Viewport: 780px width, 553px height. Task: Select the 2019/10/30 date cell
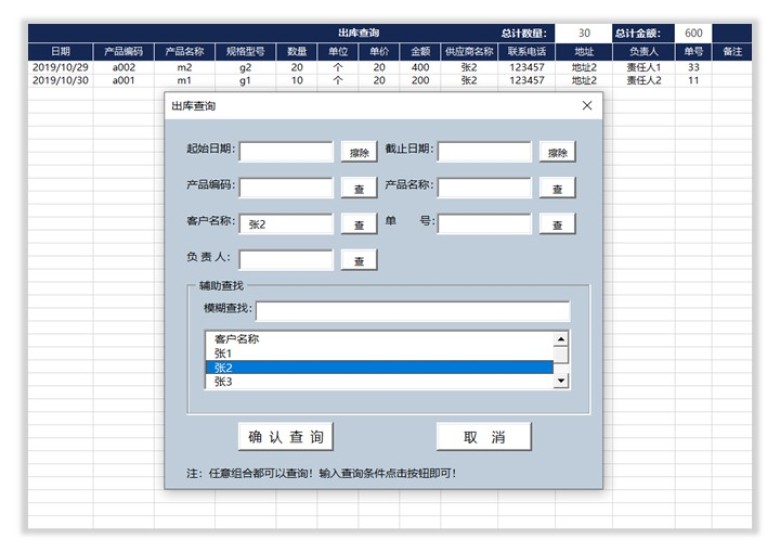point(60,80)
